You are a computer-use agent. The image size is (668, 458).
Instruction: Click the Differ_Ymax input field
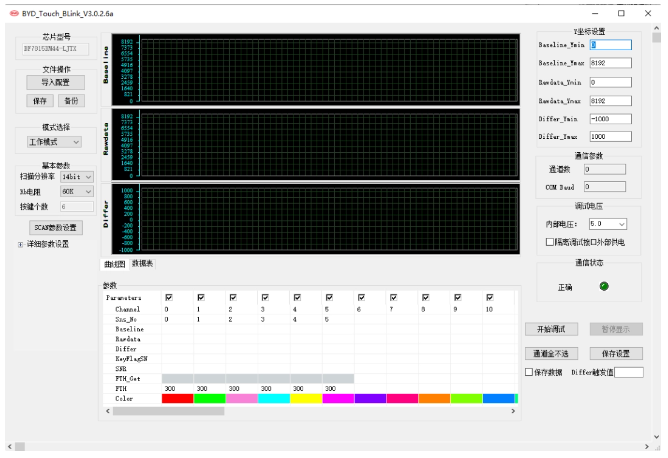point(610,136)
